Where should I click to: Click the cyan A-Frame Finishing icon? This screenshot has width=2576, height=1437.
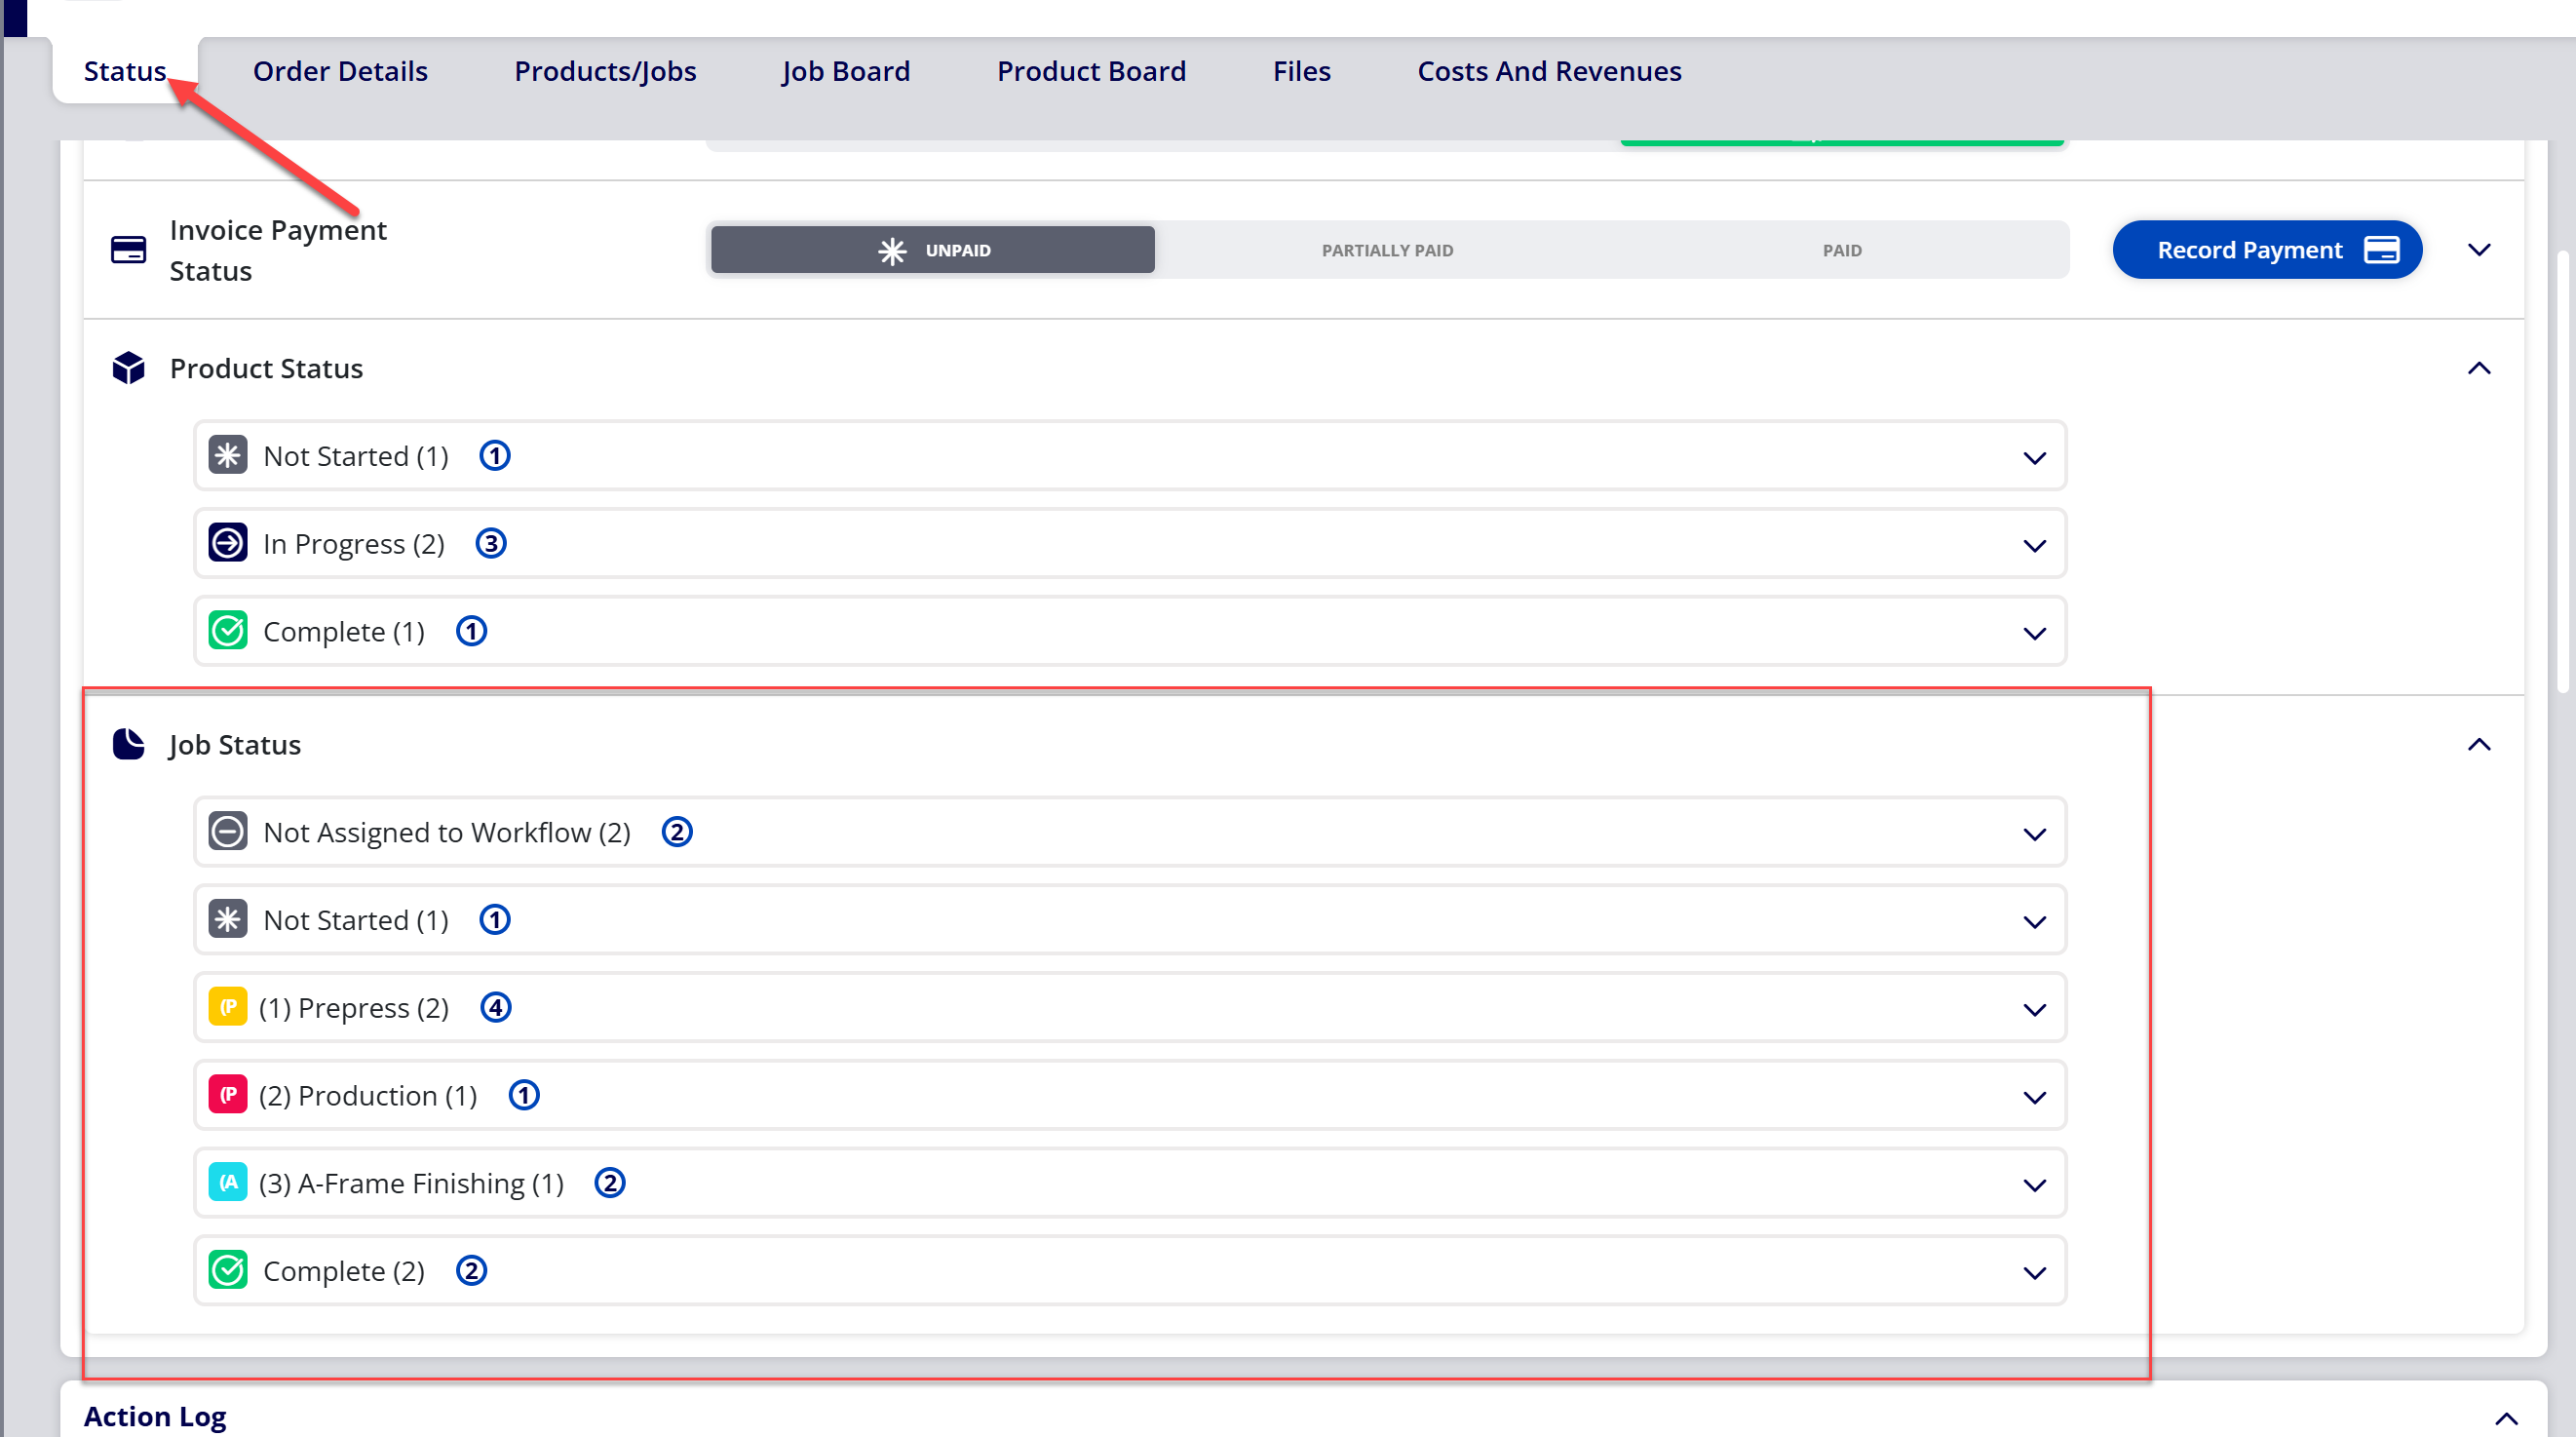point(228,1183)
